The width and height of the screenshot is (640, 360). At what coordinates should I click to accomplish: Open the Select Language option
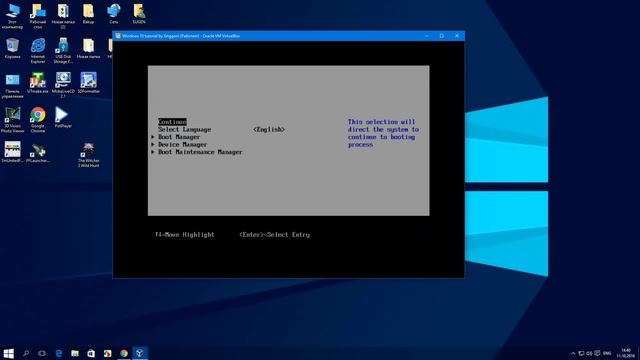[x=184, y=129]
